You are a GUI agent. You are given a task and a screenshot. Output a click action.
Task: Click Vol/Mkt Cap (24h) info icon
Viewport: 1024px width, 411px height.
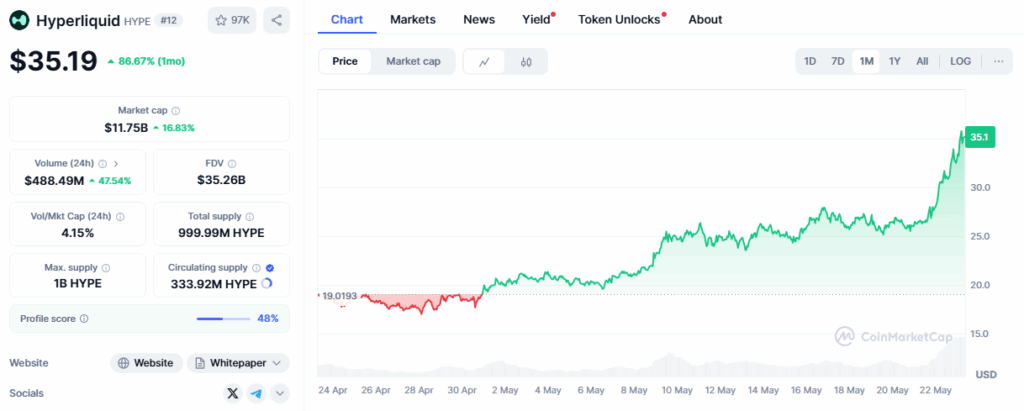[120, 216]
